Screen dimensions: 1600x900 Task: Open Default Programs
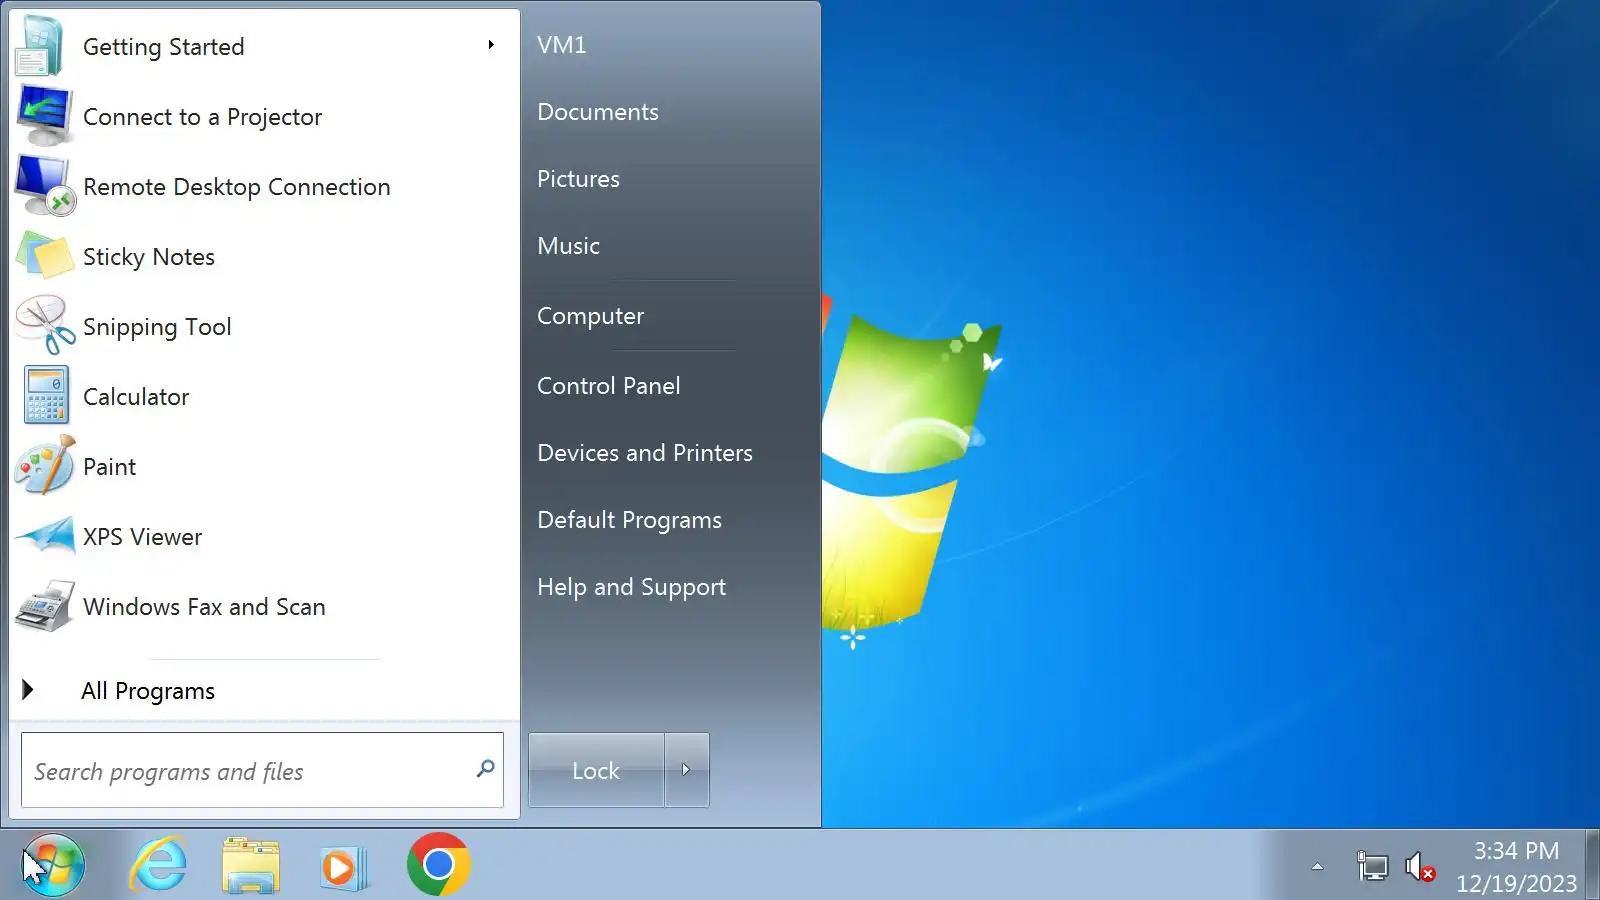pyautogui.click(x=629, y=520)
